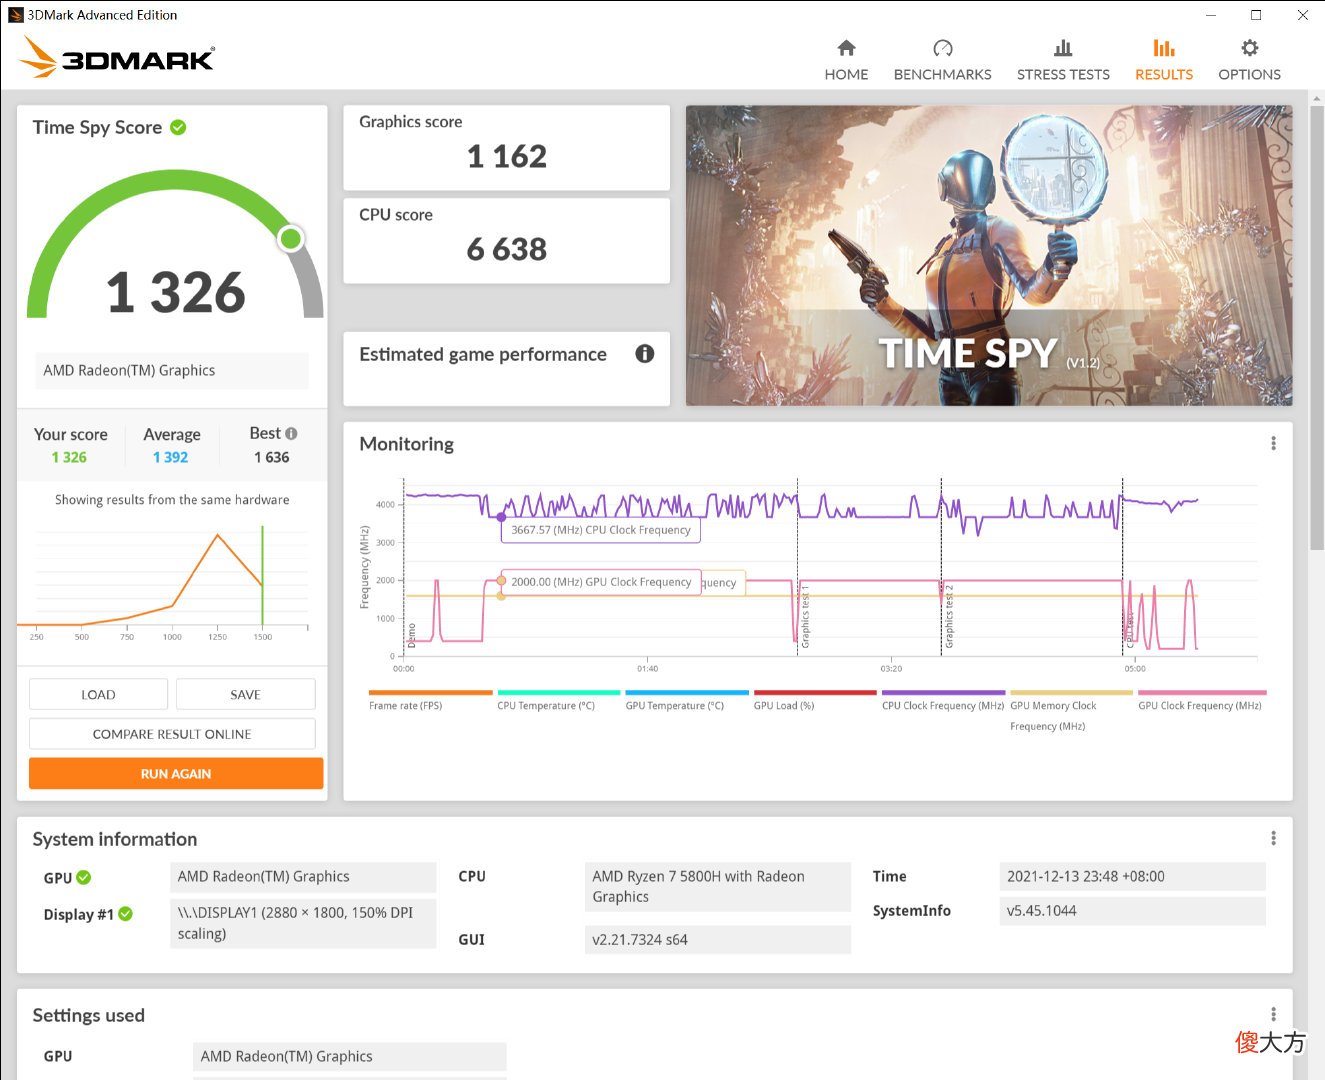Click the Estimated game performance info icon
1325x1080 pixels.
pyautogui.click(x=645, y=353)
